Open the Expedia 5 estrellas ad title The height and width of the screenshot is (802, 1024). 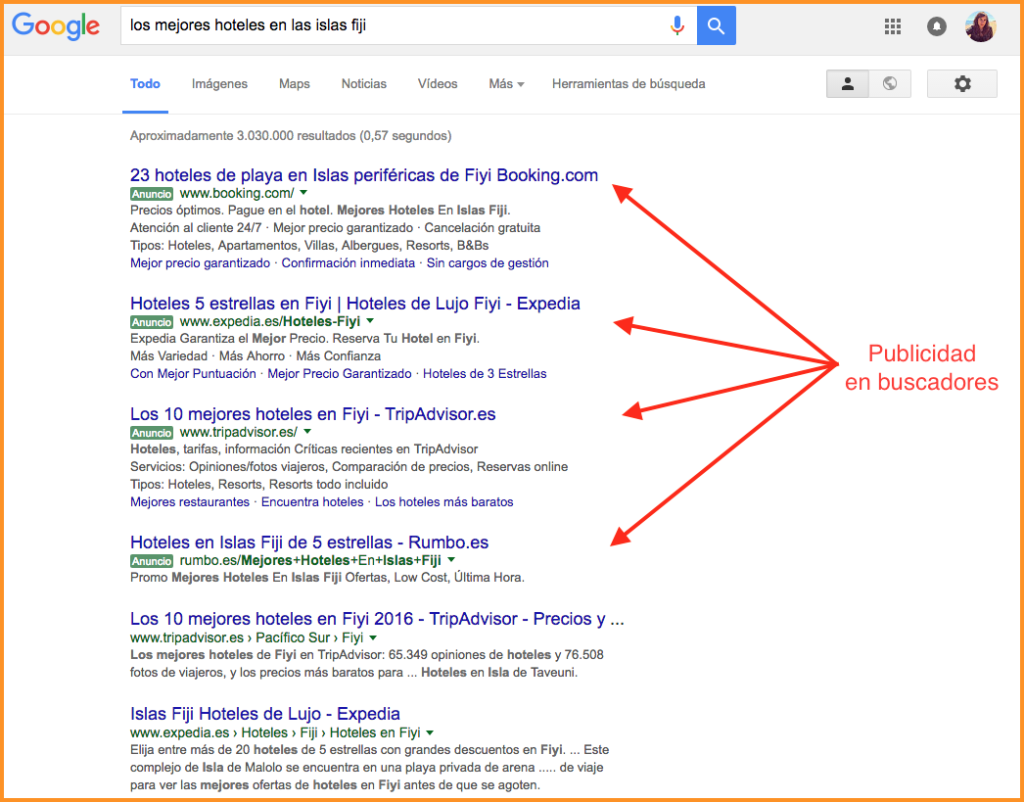[355, 304]
